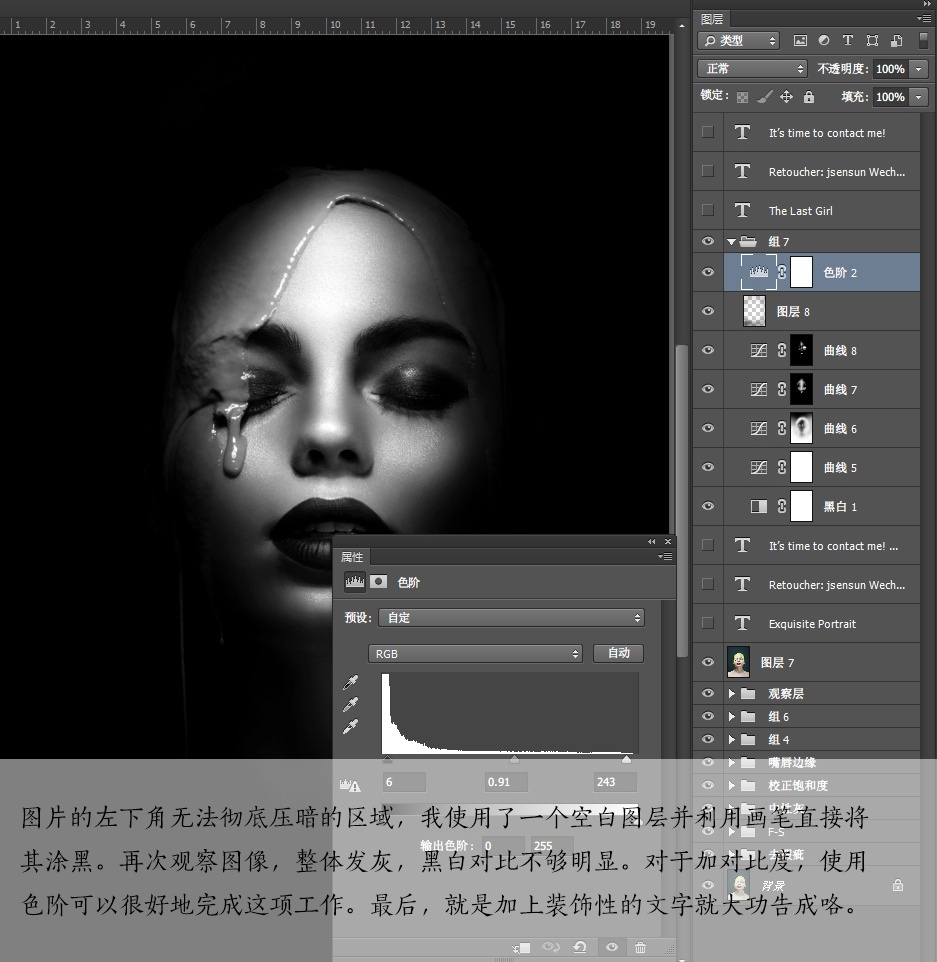This screenshot has width=937, height=962.
Task: Open the Layers panel flyout menu
Action: coord(924,18)
